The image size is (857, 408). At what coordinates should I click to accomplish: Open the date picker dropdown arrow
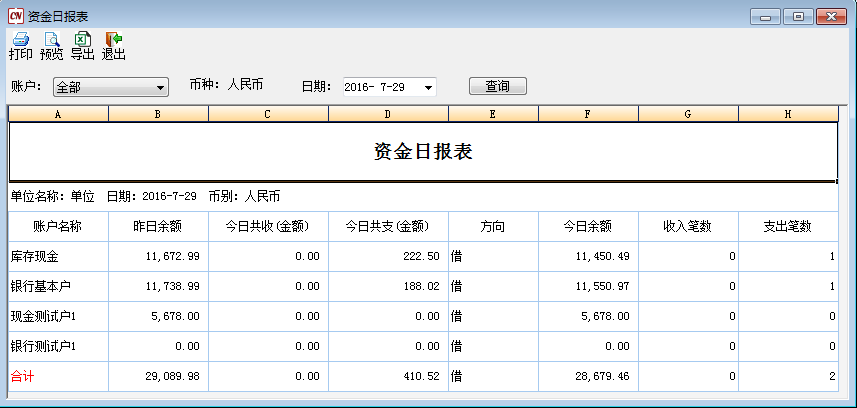tap(428, 87)
